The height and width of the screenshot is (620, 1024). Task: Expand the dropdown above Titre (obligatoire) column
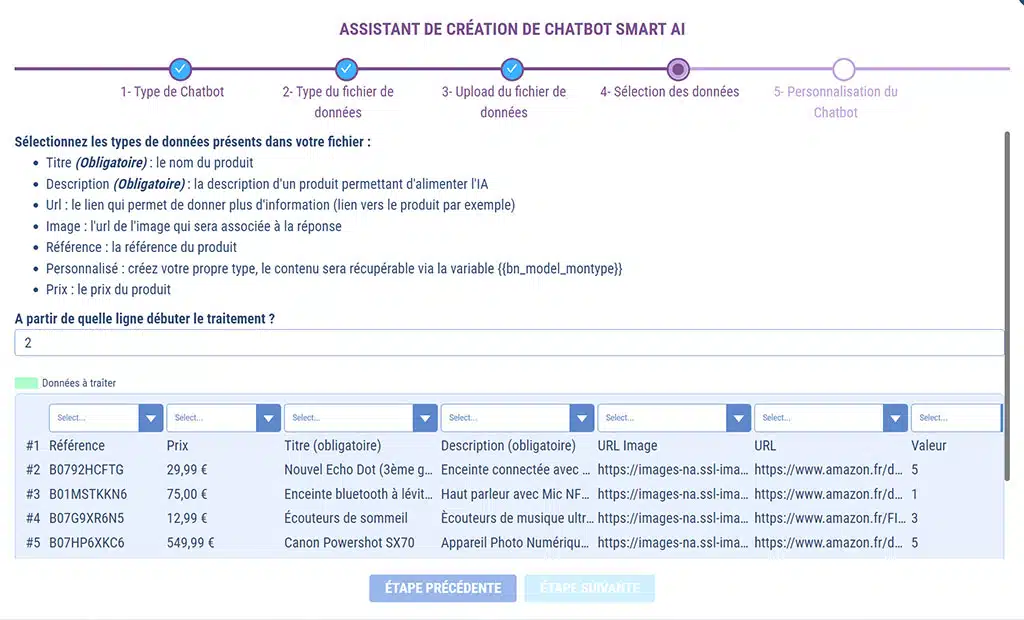pos(360,418)
